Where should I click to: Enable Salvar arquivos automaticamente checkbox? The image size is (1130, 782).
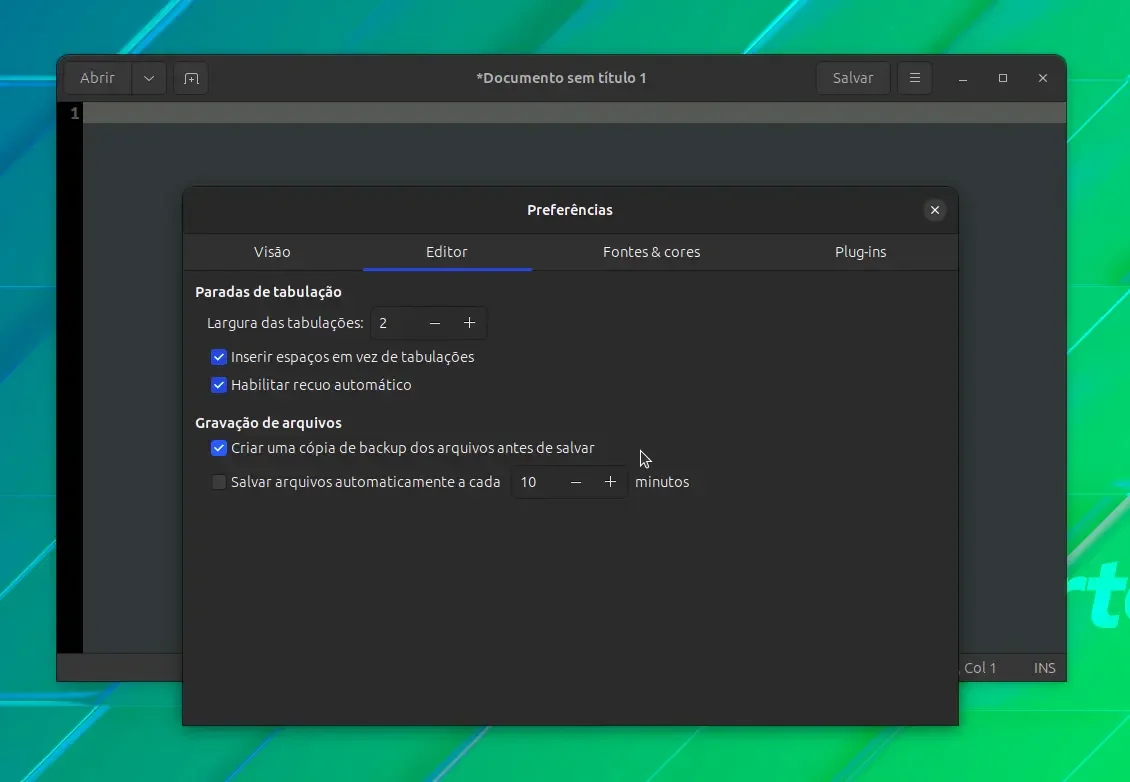pyautogui.click(x=218, y=482)
